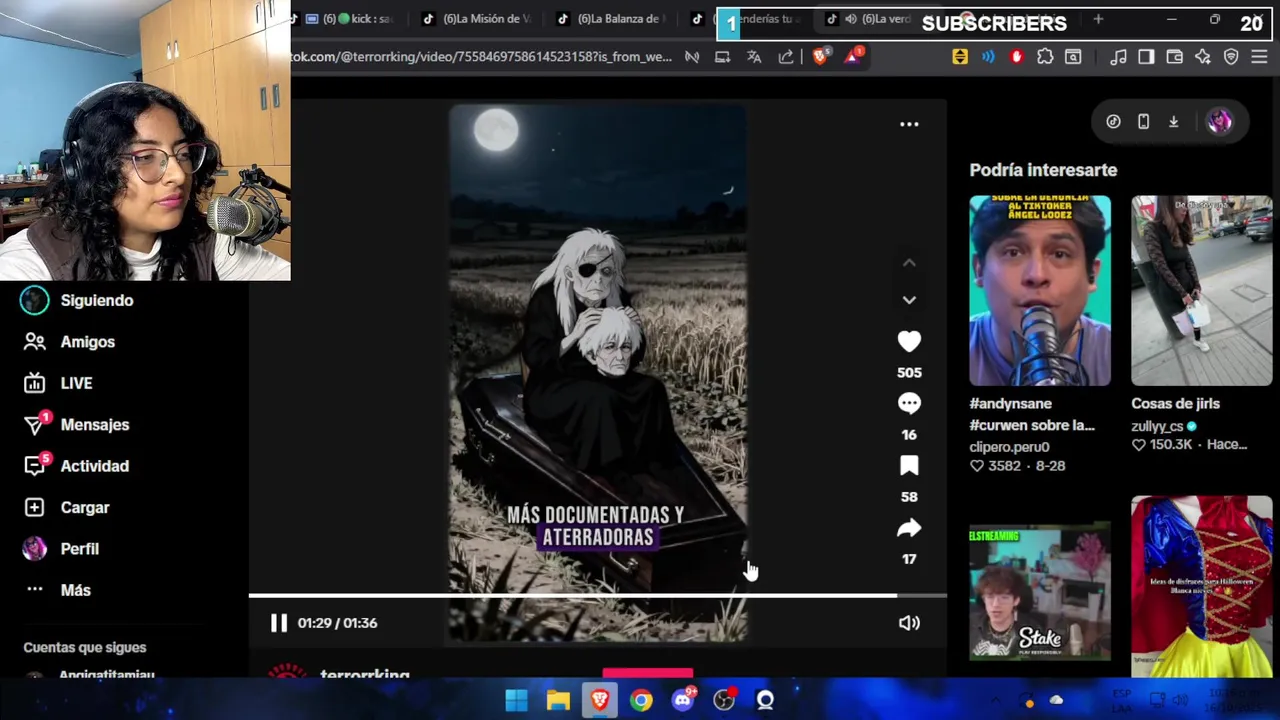Open Brave Wallet icon in toolbar
Image resolution: width=1280 pixels, height=720 pixels.
coord(1175,57)
